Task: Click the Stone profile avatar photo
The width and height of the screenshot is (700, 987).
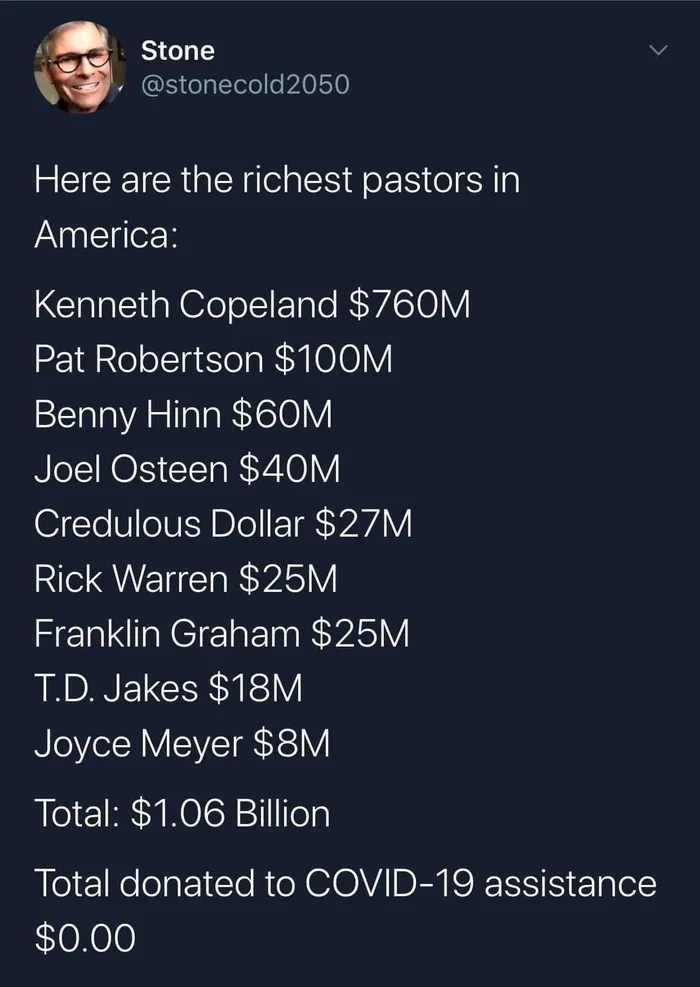Action: [80, 67]
